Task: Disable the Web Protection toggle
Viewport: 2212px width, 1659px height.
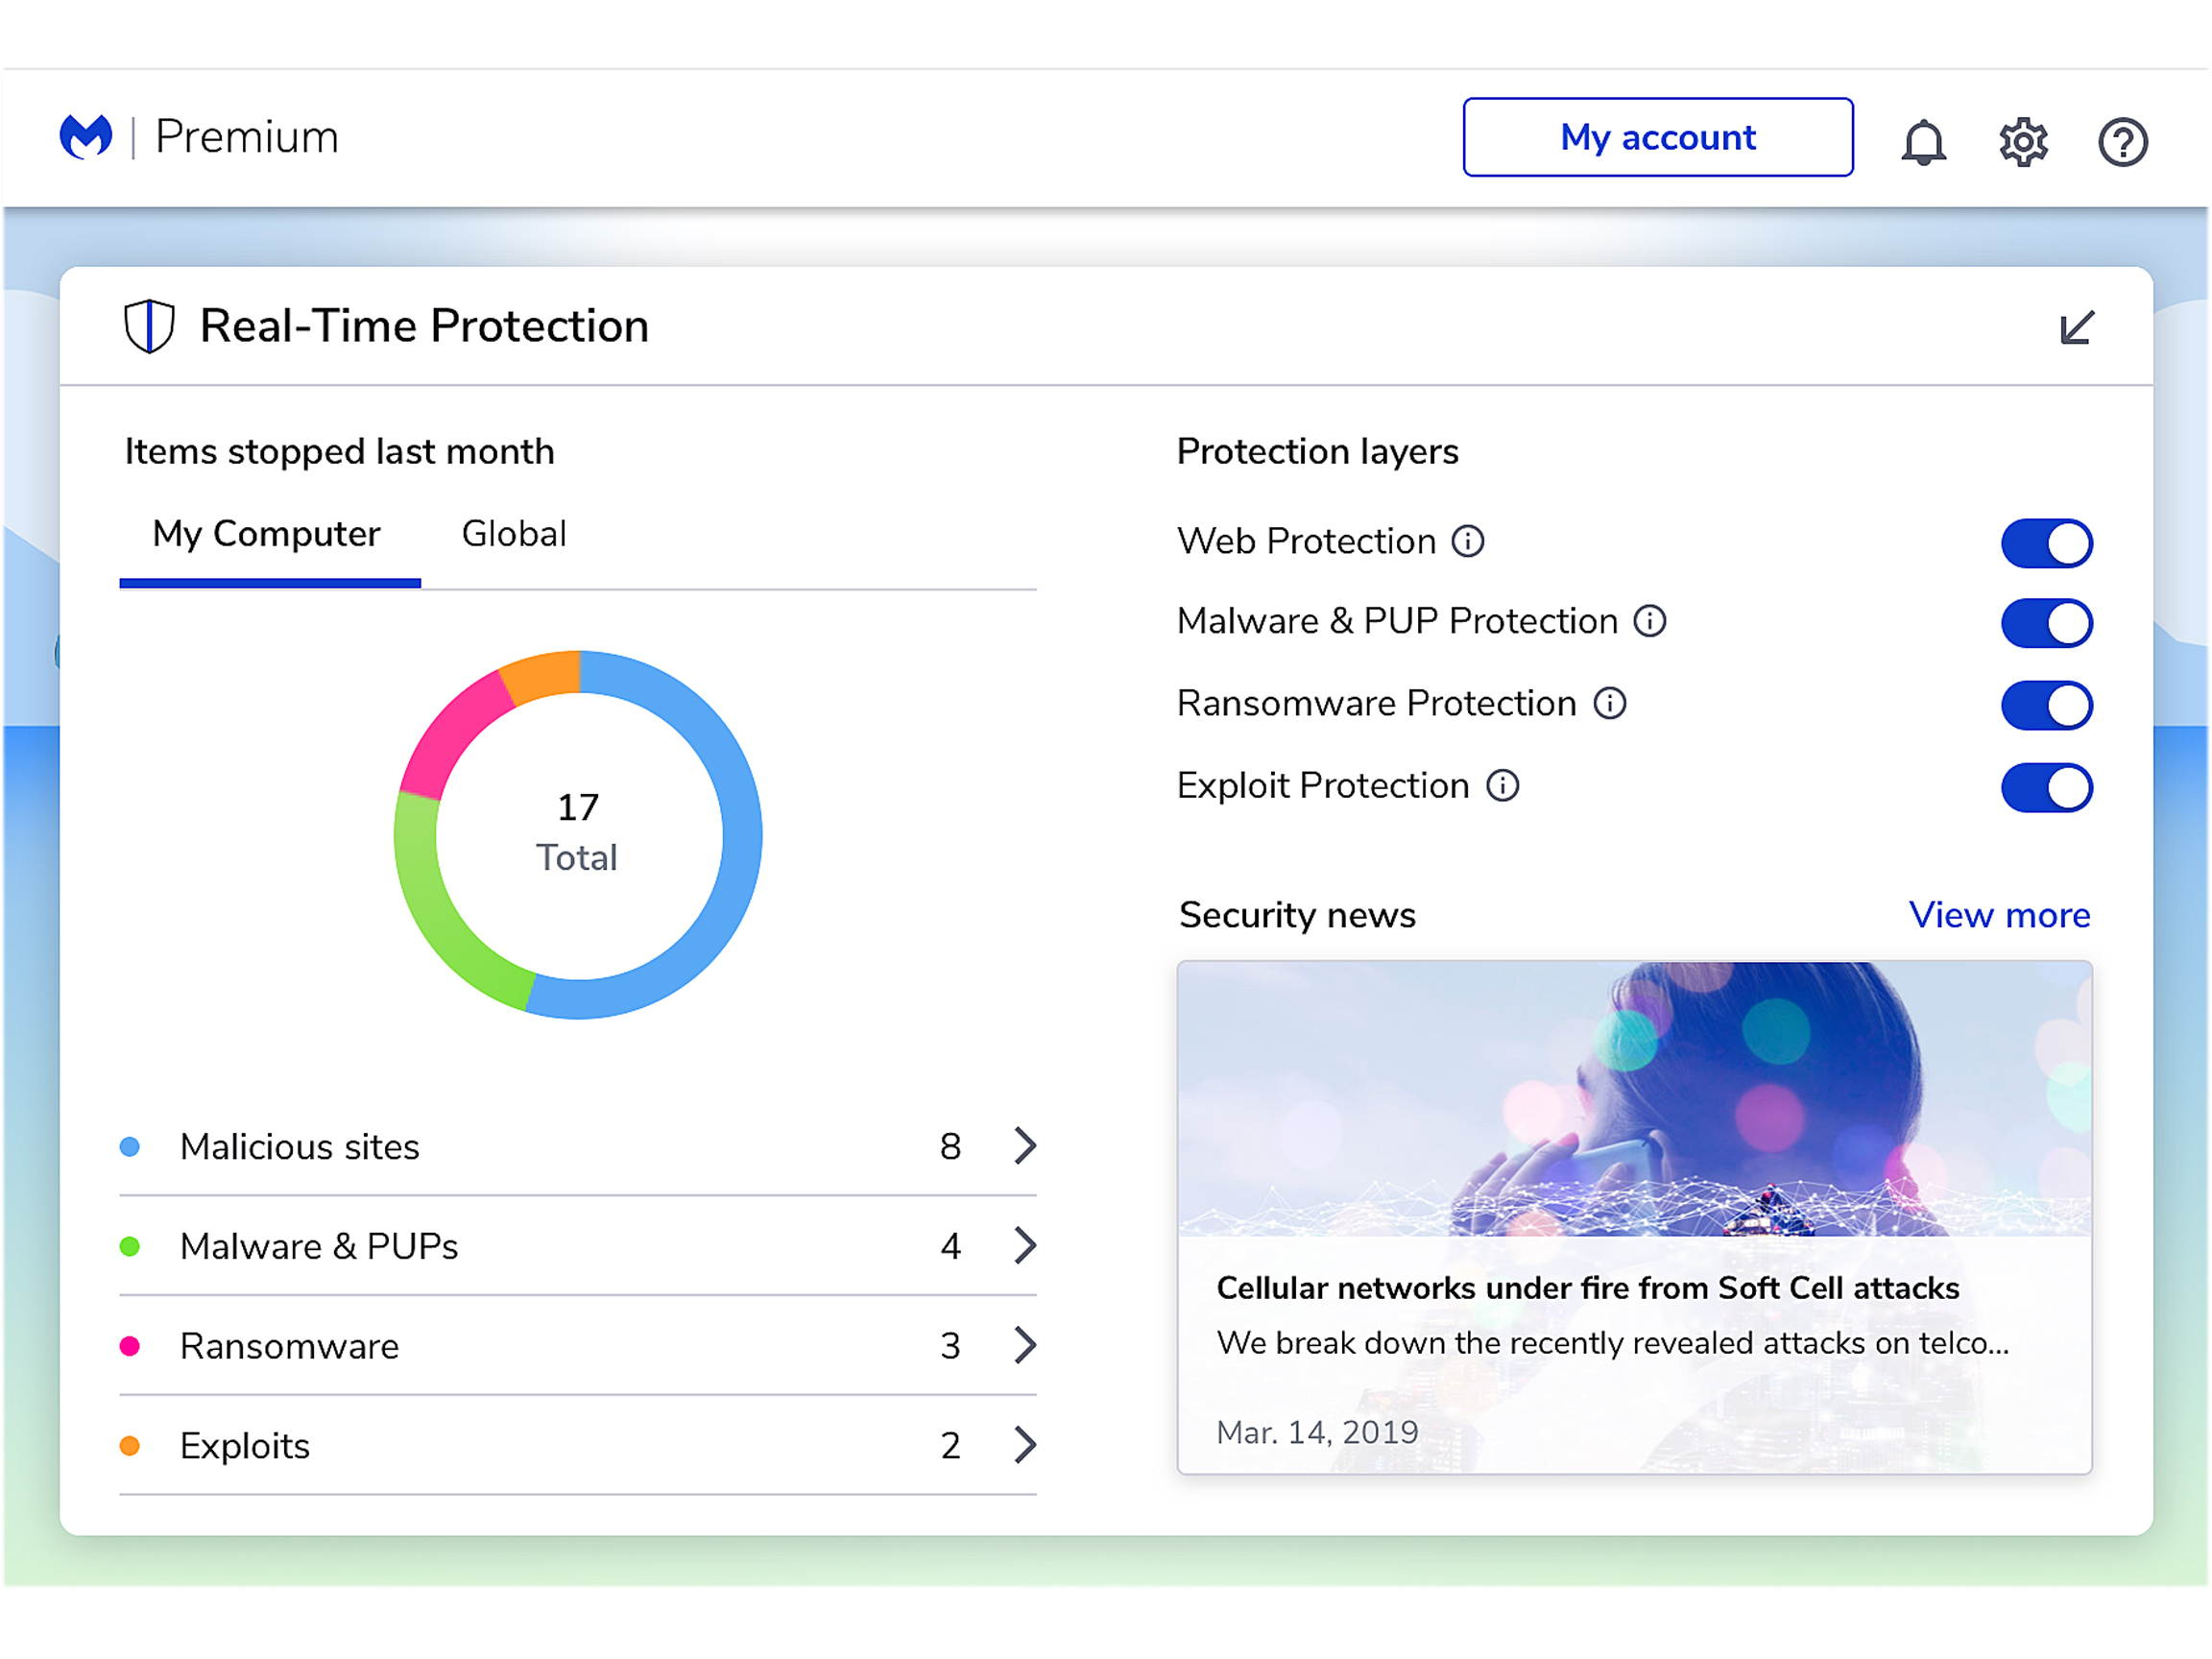Action: [x=2046, y=542]
